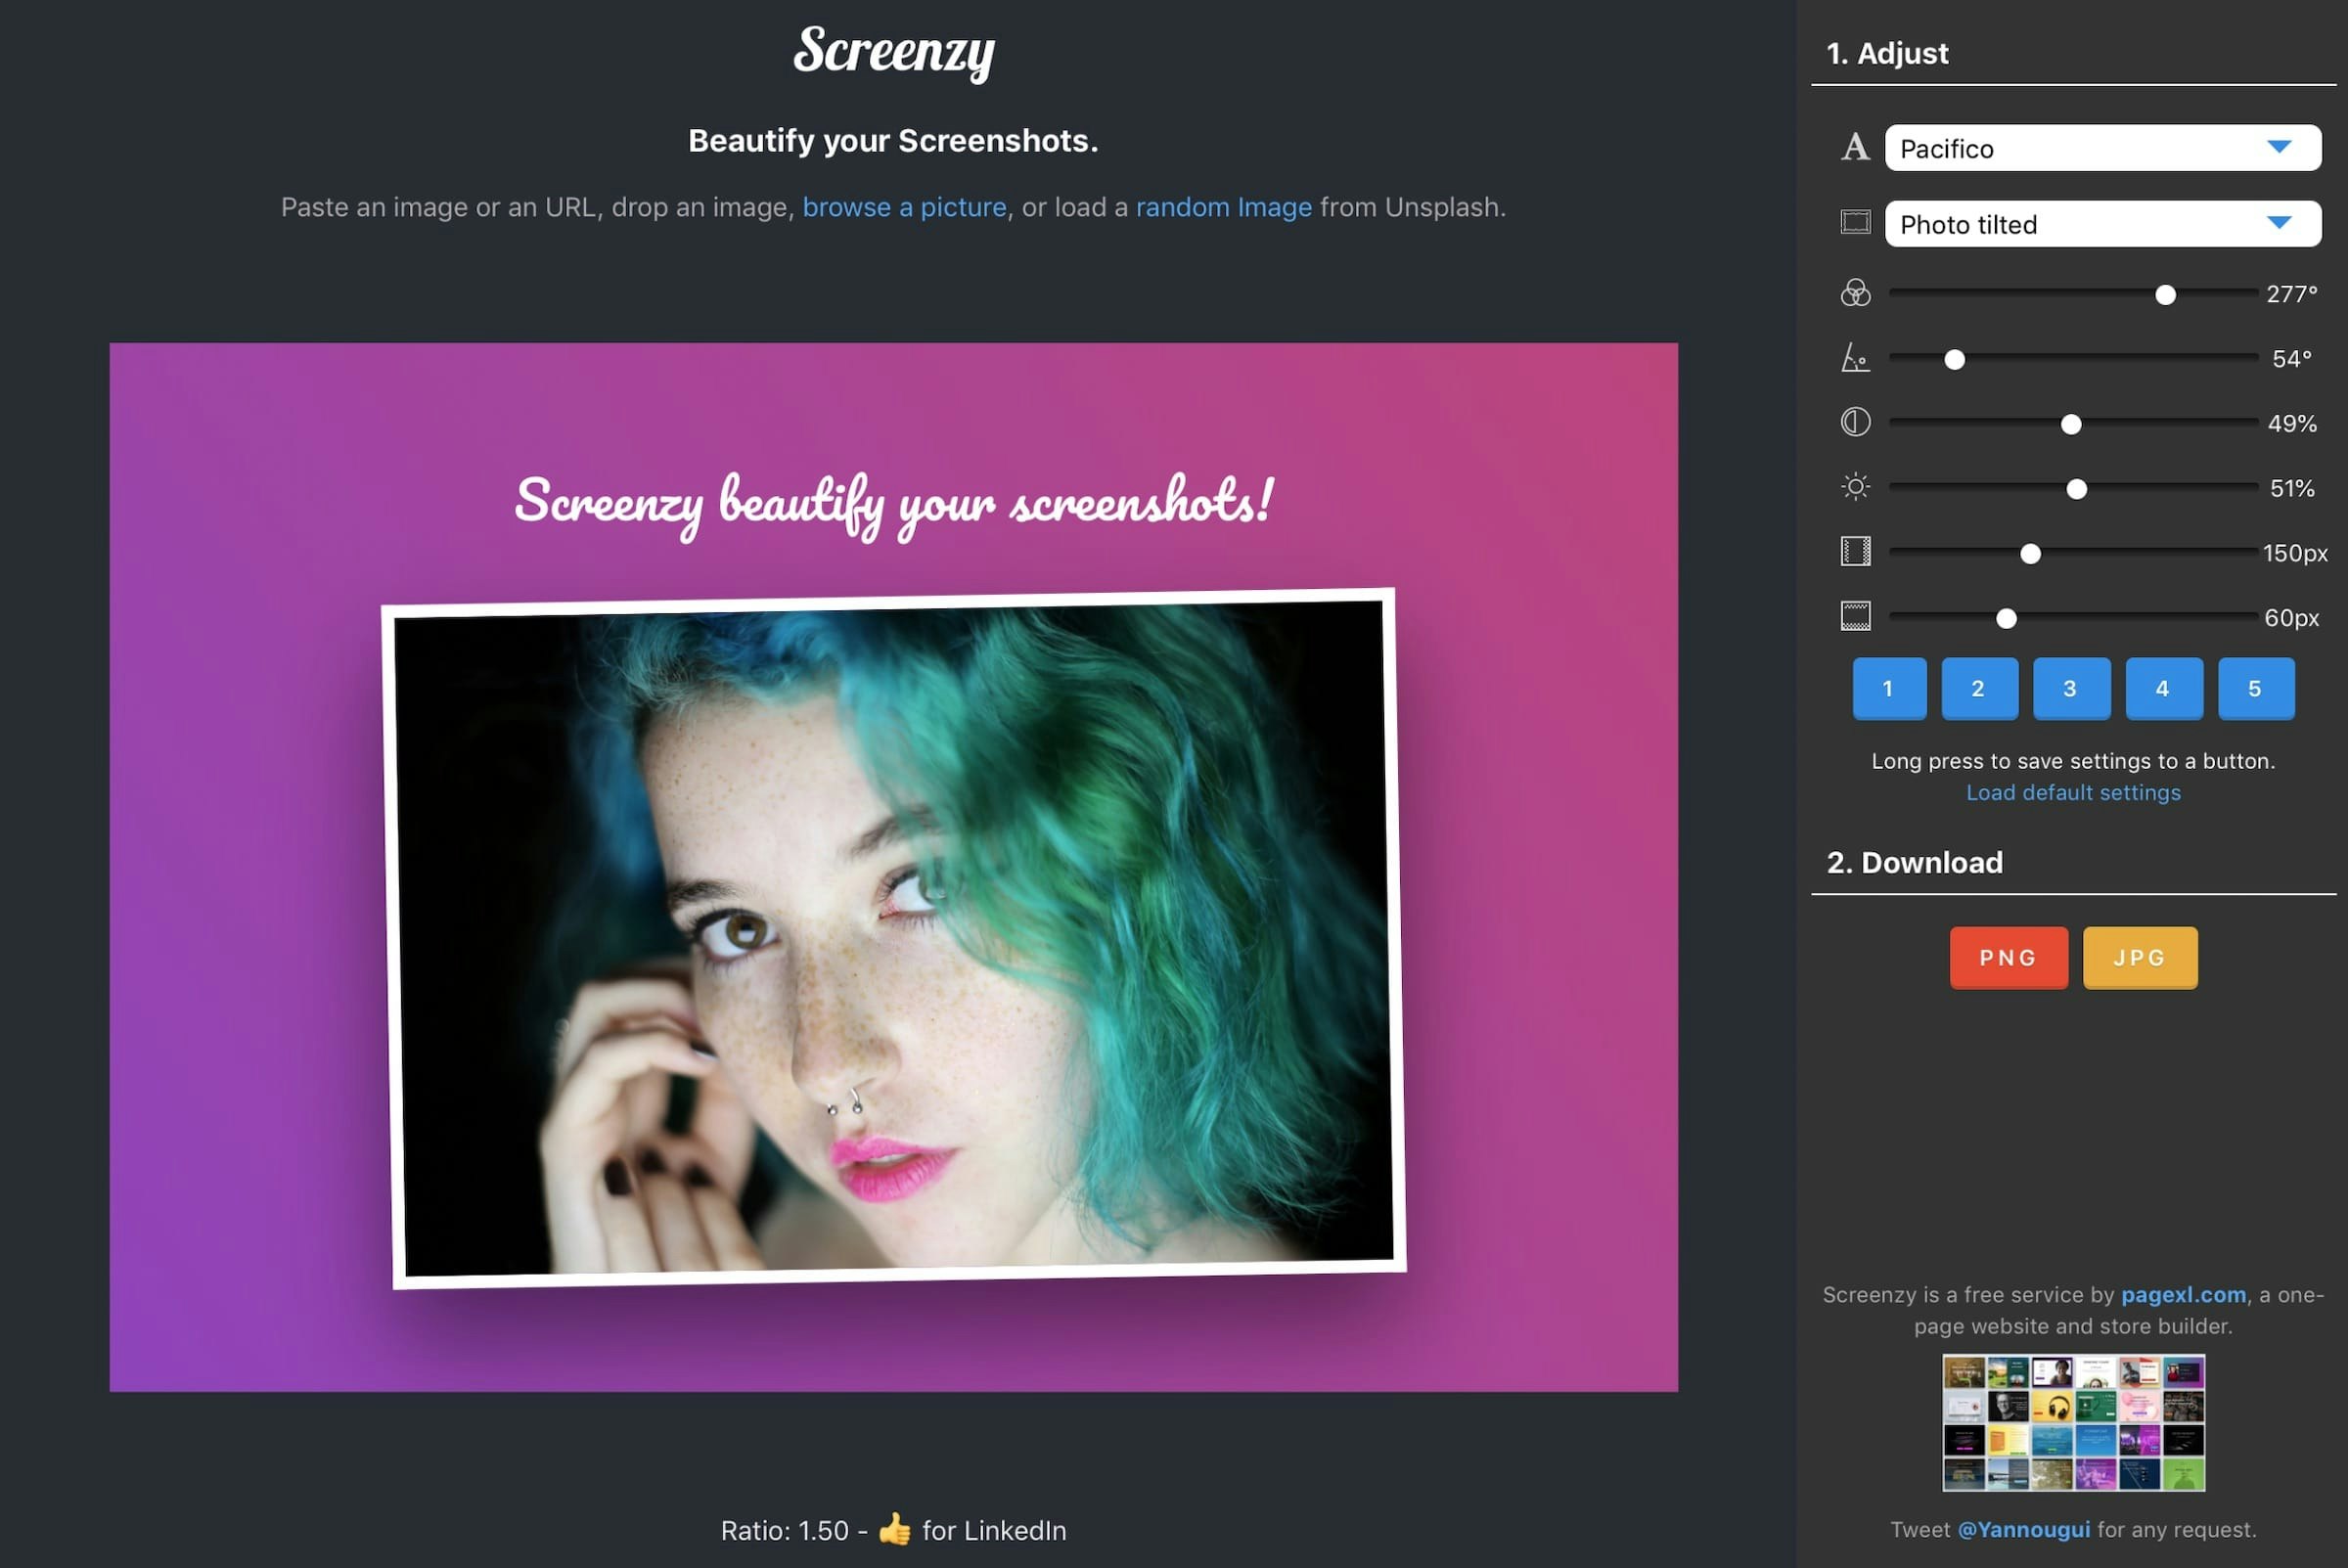Click the font (A) icon in the Adjust panel
Image resolution: width=2348 pixels, height=1568 pixels.
click(1855, 147)
